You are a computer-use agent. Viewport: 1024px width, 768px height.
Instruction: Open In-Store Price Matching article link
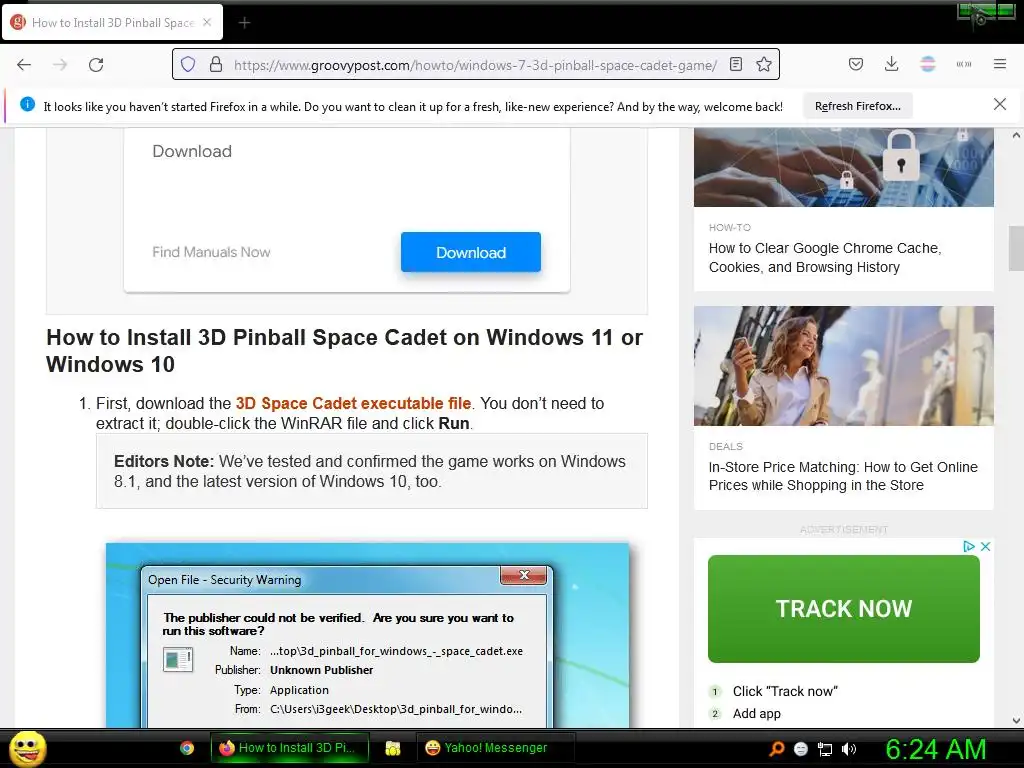click(x=843, y=476)
